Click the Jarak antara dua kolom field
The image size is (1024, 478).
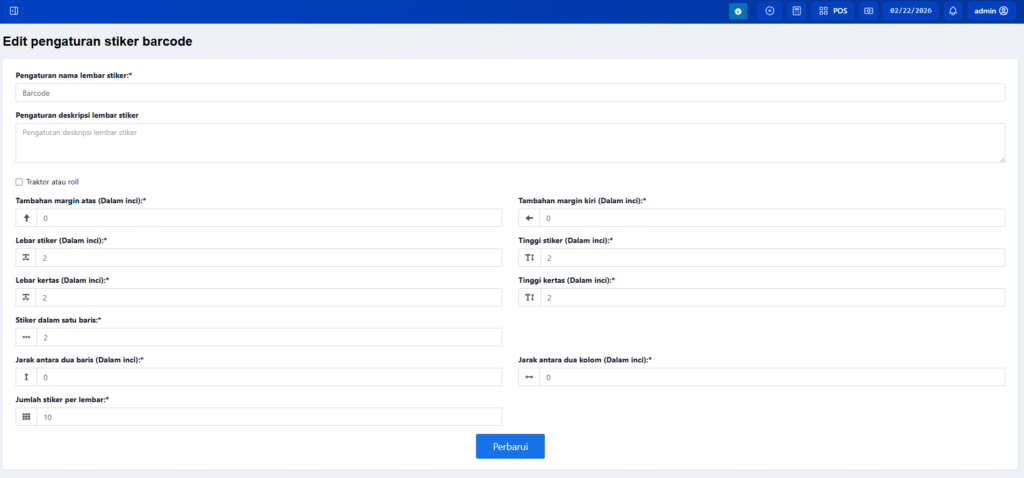771,377
